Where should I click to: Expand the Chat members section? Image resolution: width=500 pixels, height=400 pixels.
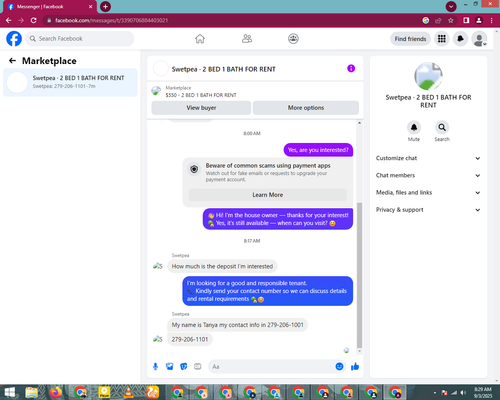tap(428, 175)
